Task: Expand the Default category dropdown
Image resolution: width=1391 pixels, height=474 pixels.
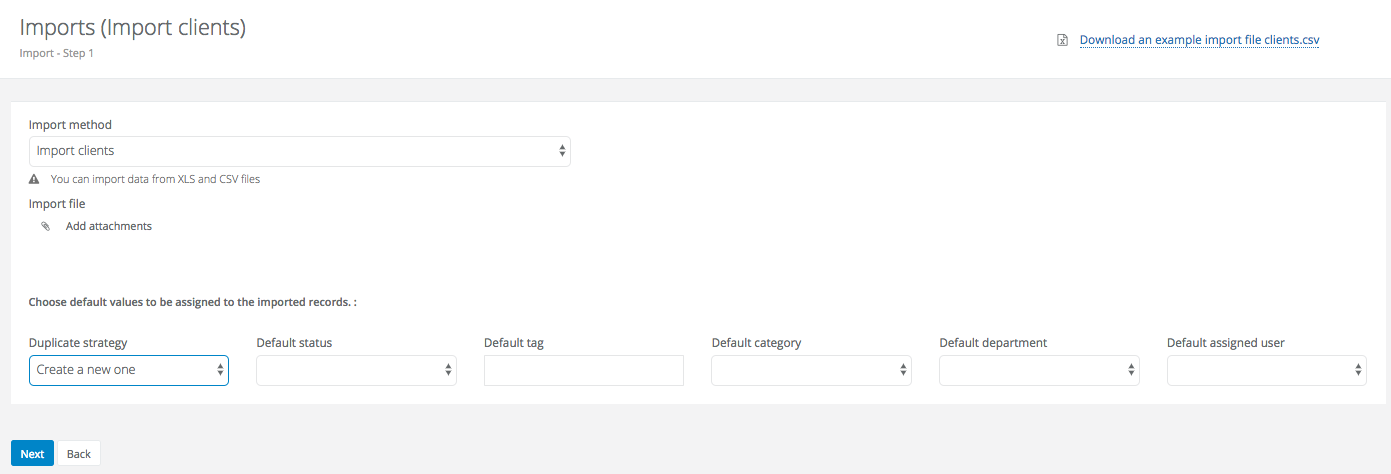Action: (811, 370)
